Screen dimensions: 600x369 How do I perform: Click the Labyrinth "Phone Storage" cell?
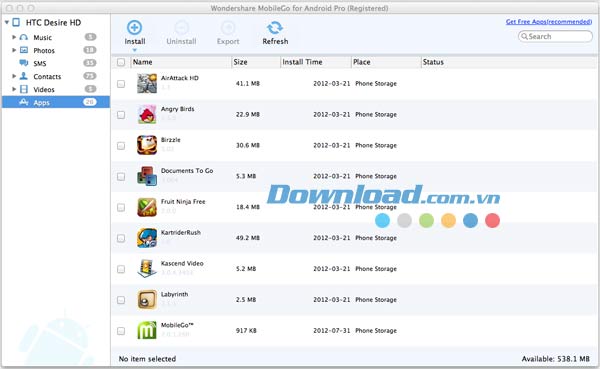pos(376,300)
